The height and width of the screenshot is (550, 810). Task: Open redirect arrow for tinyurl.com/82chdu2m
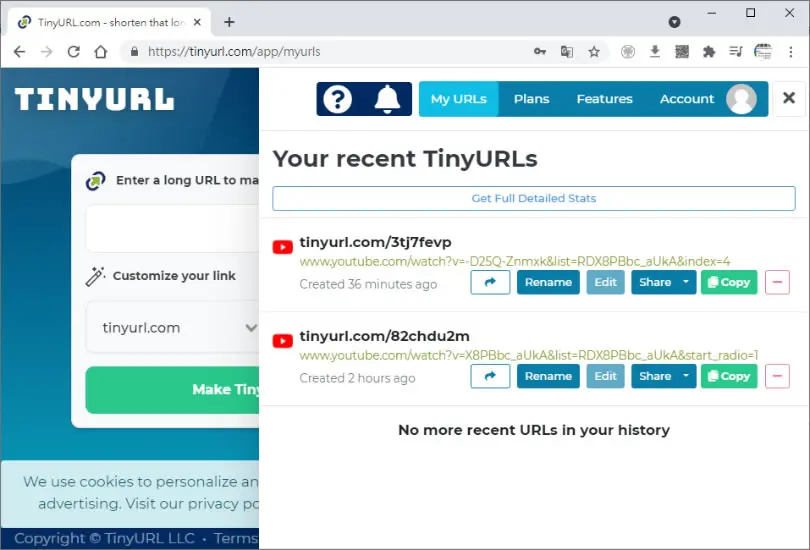[x=490, y=376]
